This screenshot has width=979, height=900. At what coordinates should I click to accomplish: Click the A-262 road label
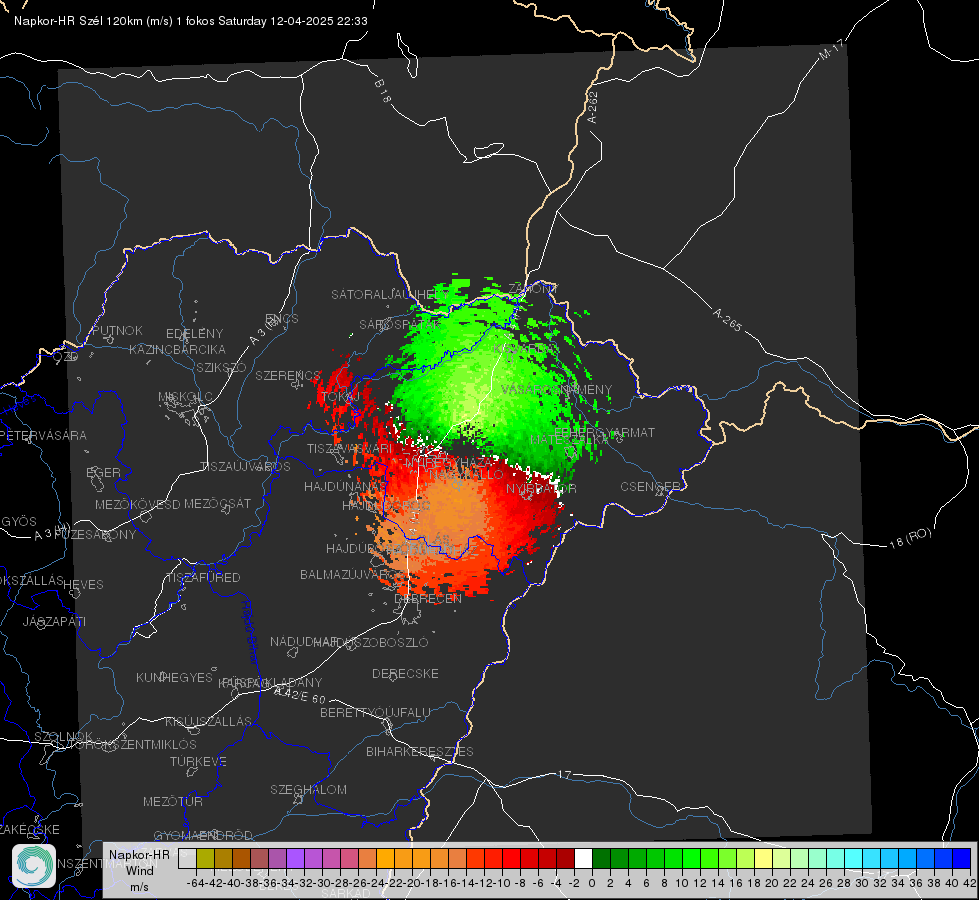593,107
